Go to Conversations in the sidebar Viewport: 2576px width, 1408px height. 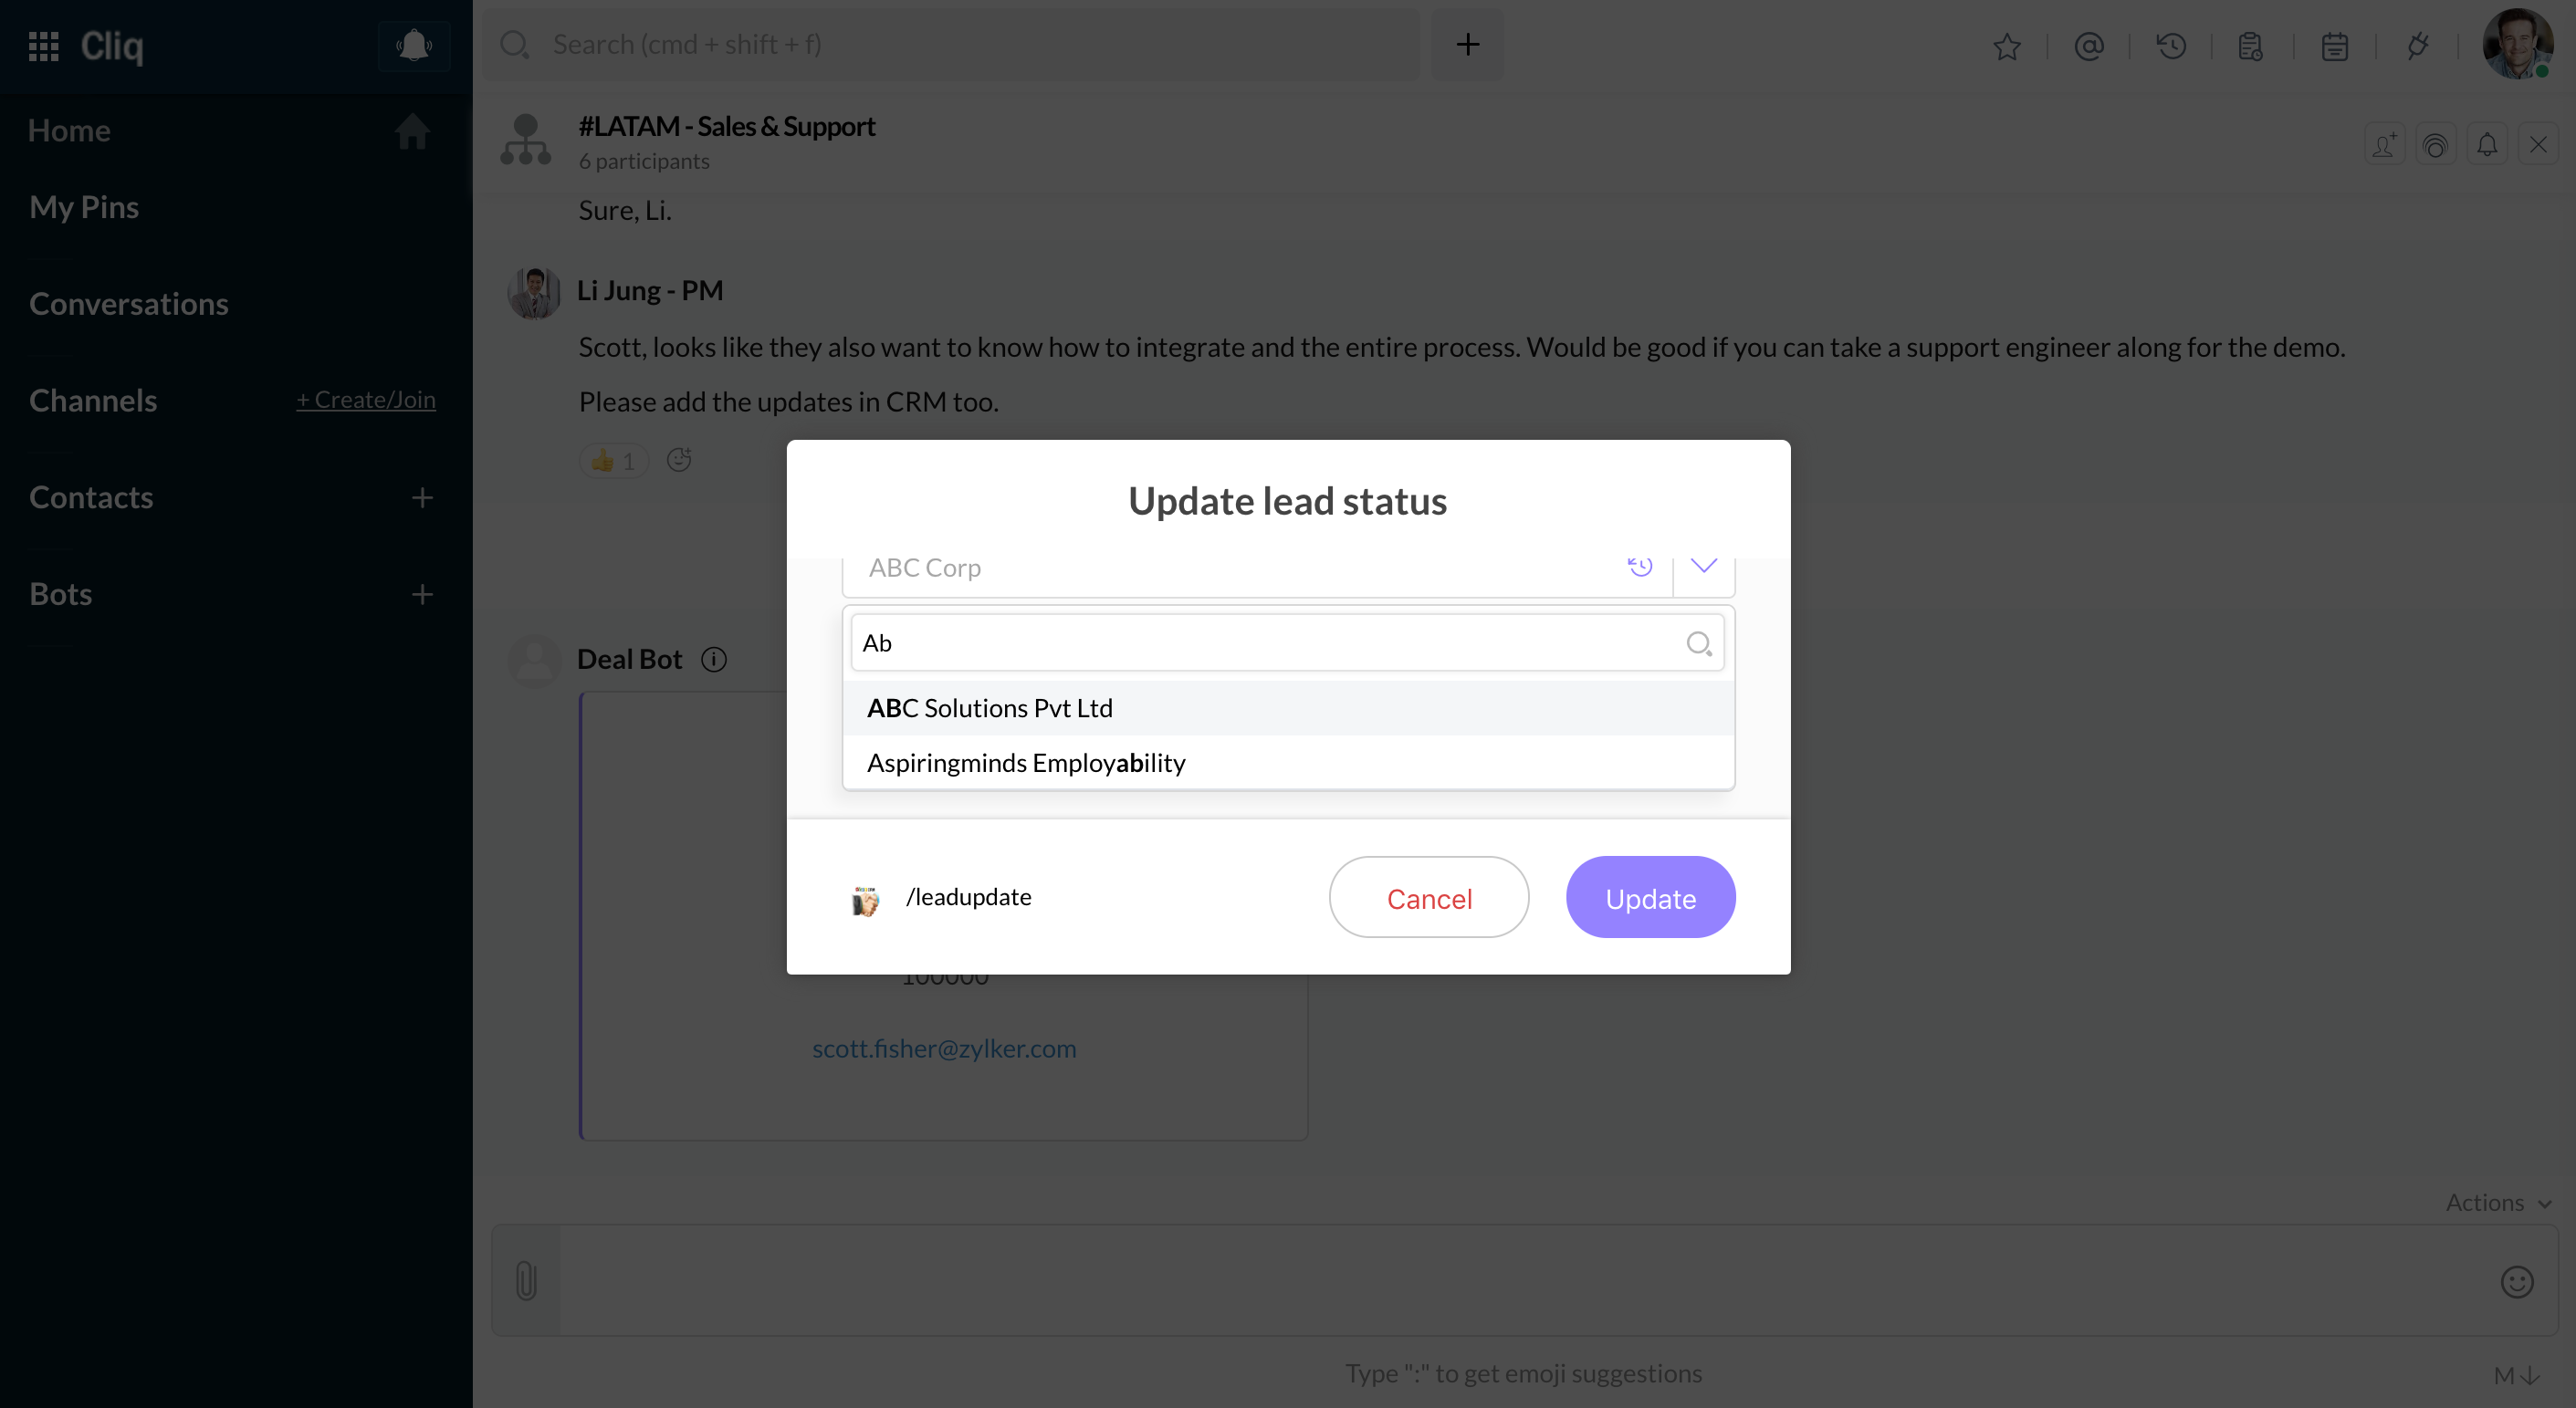[129, 304]
